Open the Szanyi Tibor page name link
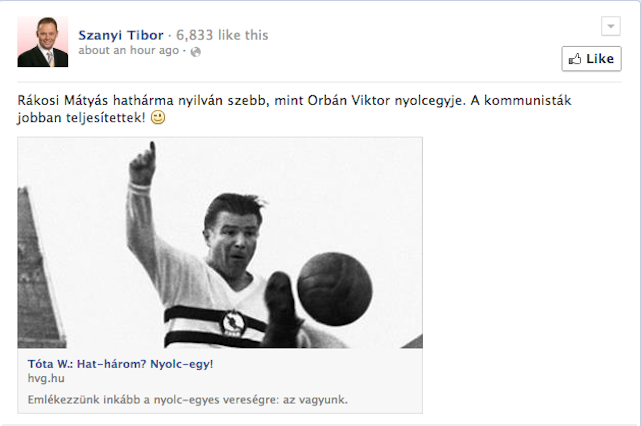 coord(121,35)
